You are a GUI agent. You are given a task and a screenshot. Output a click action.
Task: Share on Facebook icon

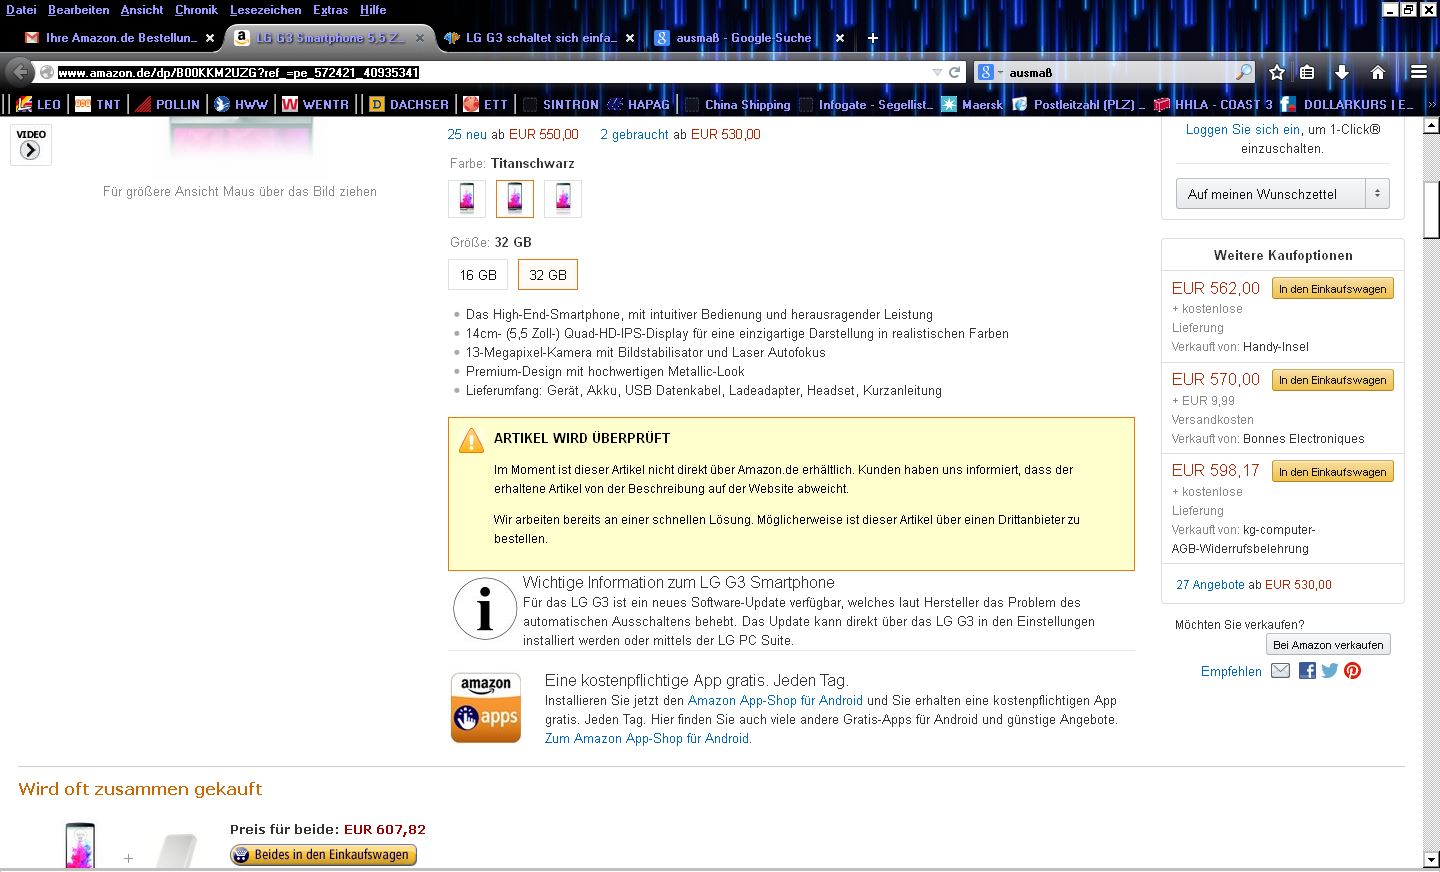pos(1307,671)
